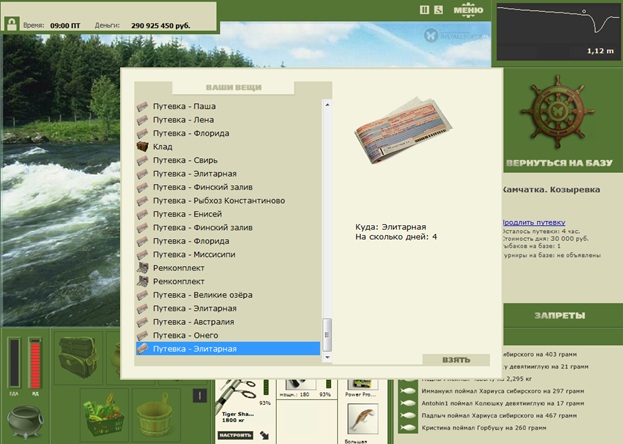Pause the game with the pause icon
This screenshot has height=444, width=623.
[x=424, y=10]
